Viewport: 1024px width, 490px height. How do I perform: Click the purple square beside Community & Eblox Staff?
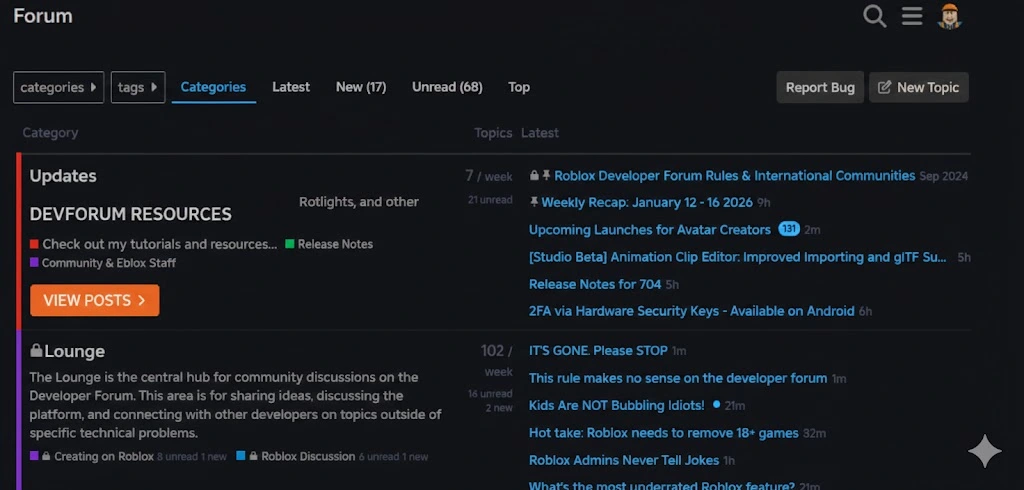coord(34,263)
